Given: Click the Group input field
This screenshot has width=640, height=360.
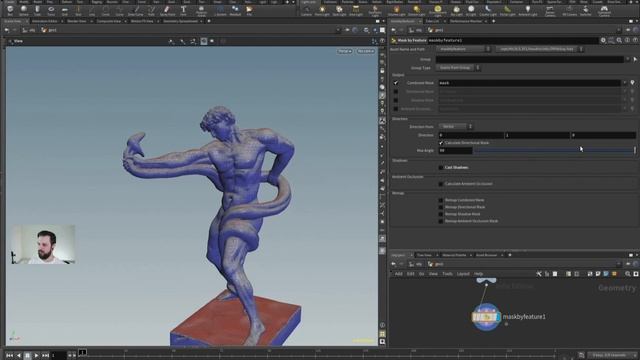Looking at the screenshot, I should coord(529,59).
